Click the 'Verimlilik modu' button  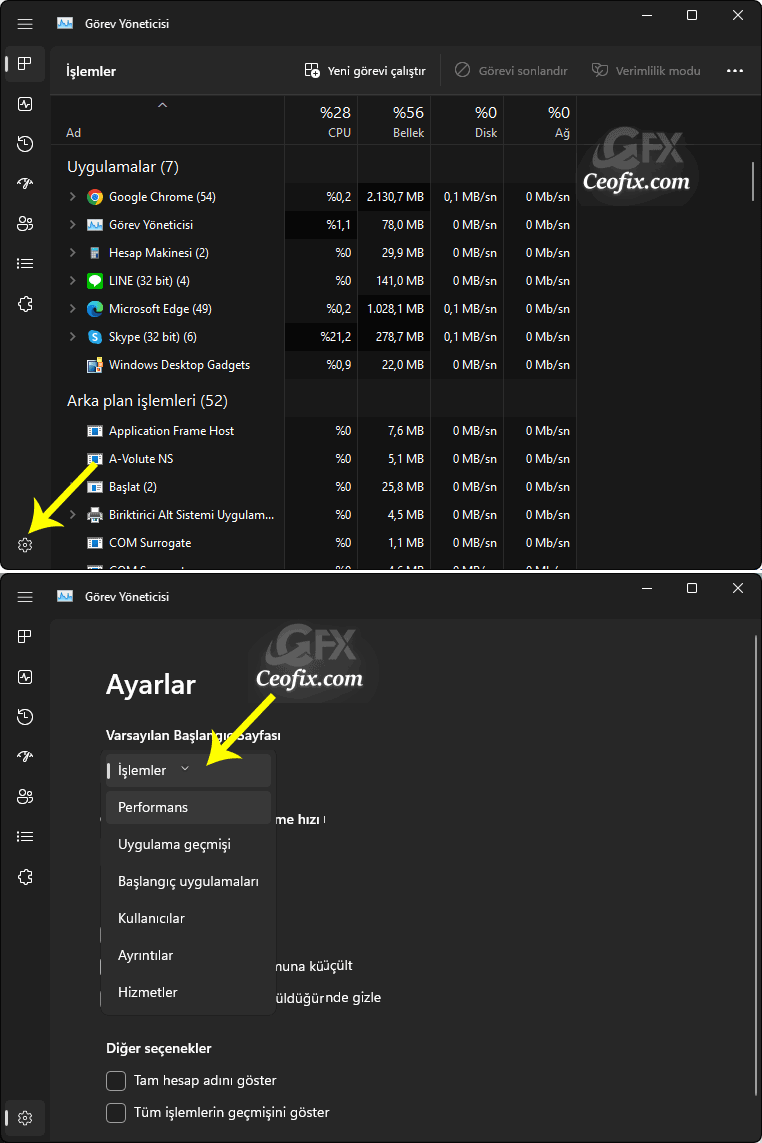[x=646, y=71]
